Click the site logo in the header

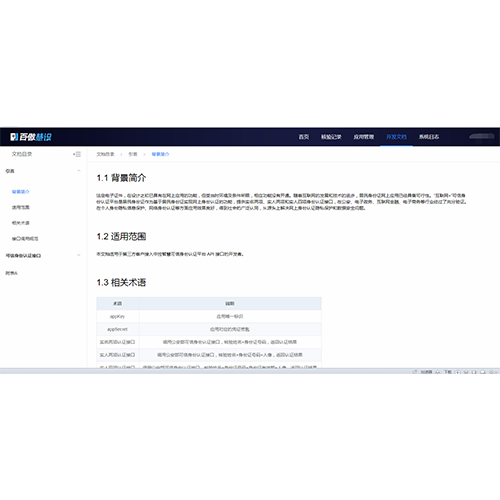click(31, 137)
